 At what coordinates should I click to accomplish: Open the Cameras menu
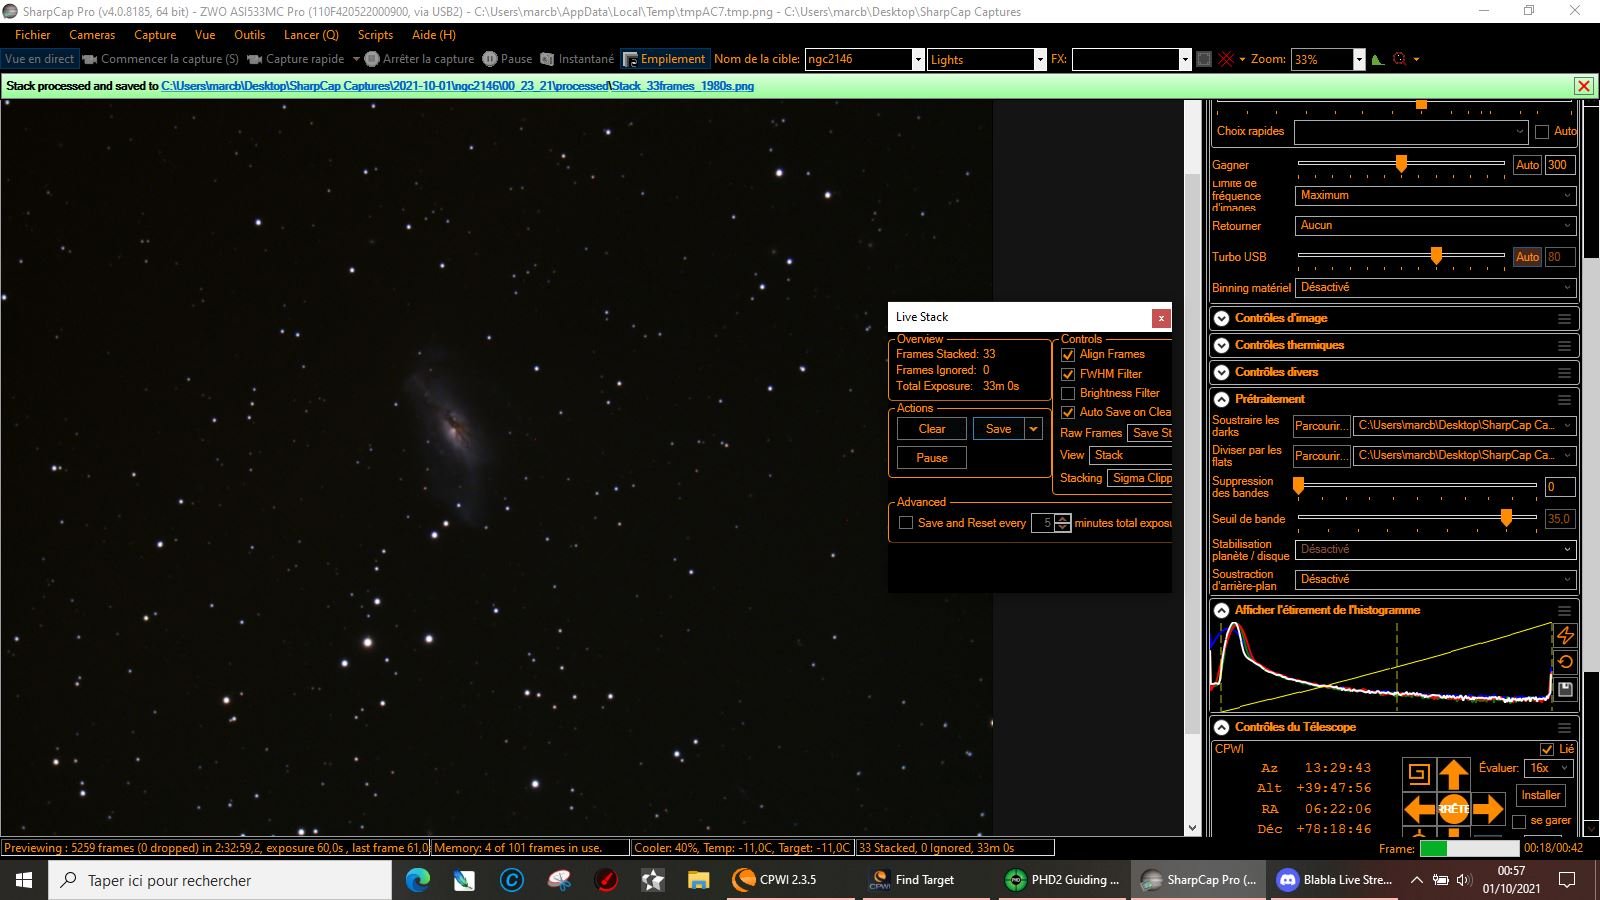92,34
